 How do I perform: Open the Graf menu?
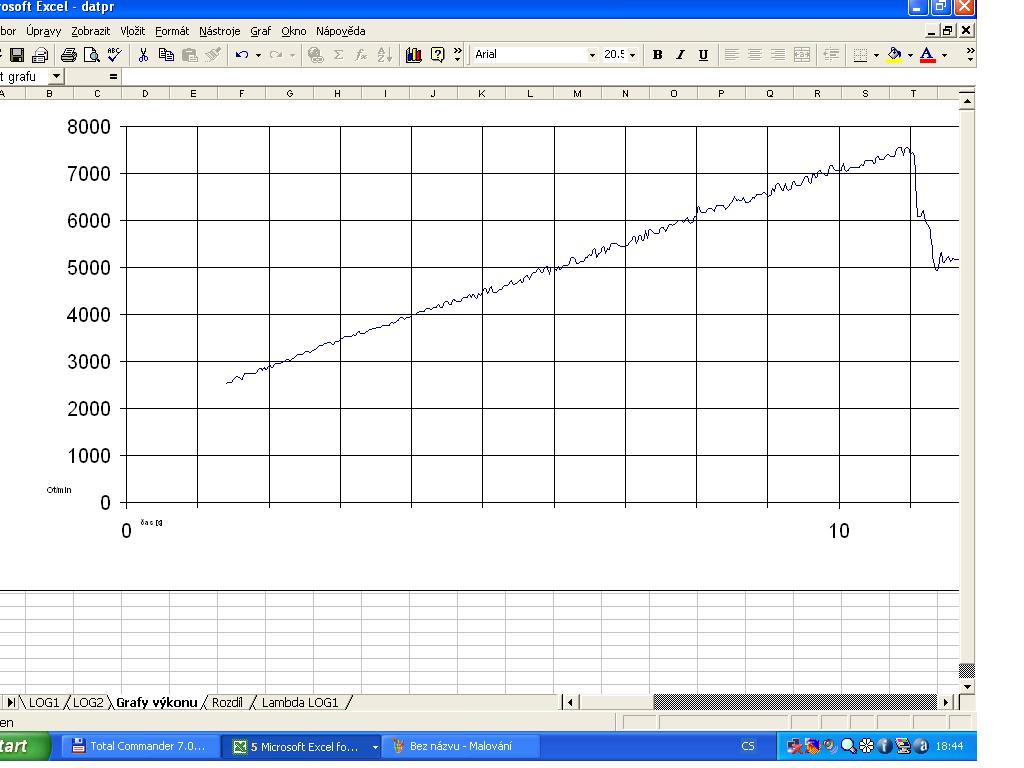[260, 31]
